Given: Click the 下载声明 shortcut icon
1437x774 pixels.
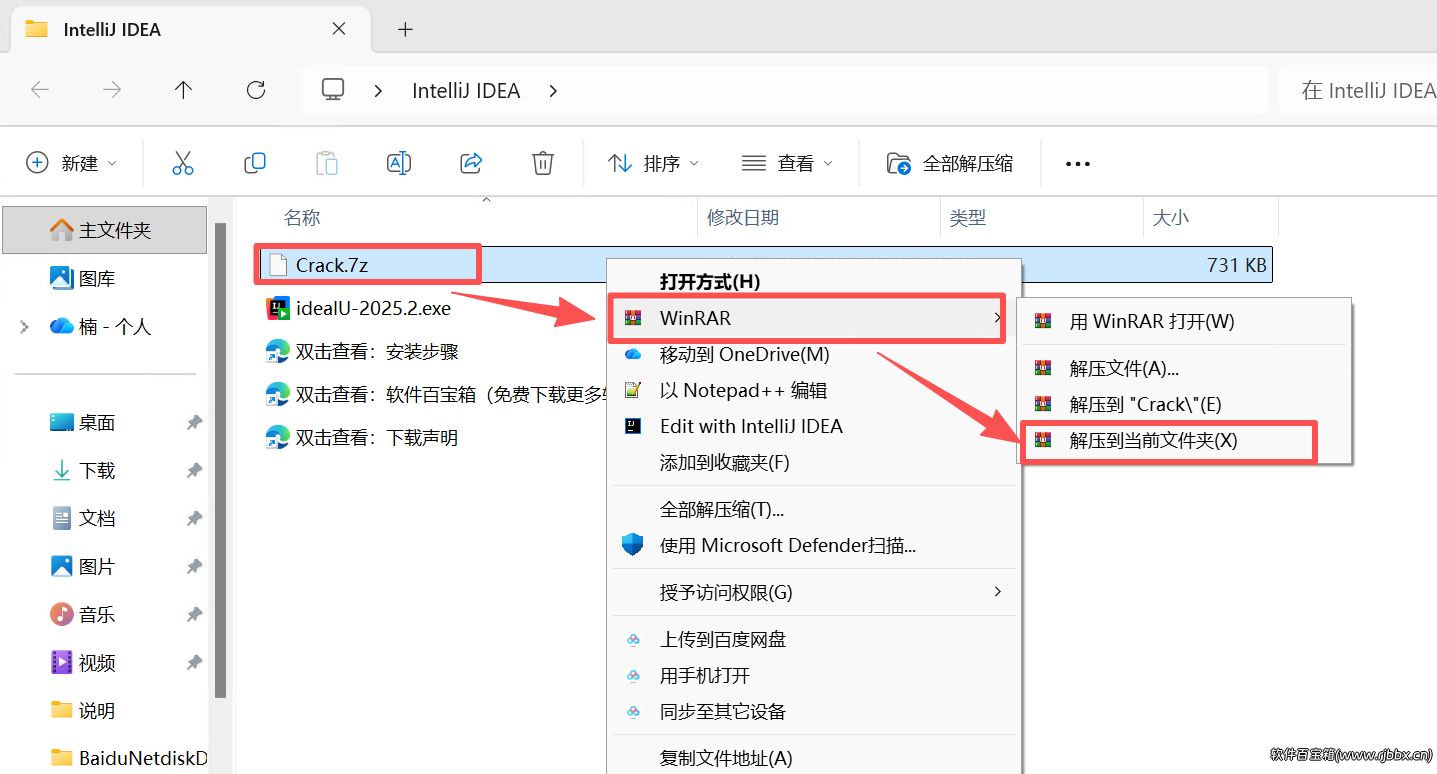Looking at the screenshot, I should pos(277,438).
